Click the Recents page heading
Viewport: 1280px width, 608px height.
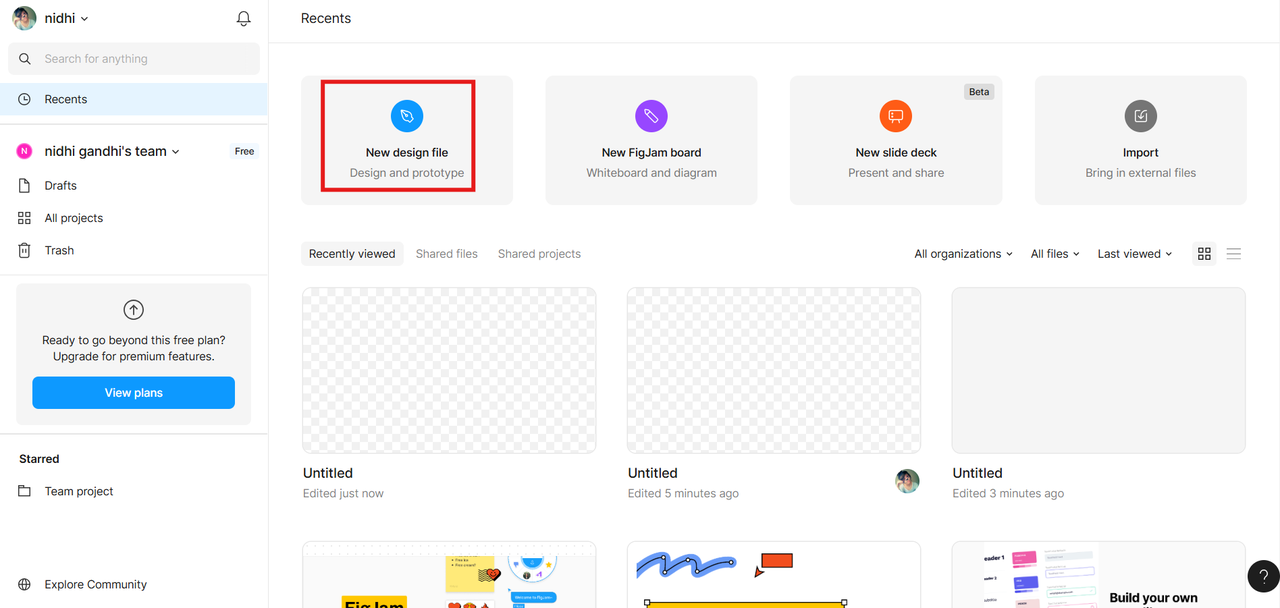click(x=326, y=18)
